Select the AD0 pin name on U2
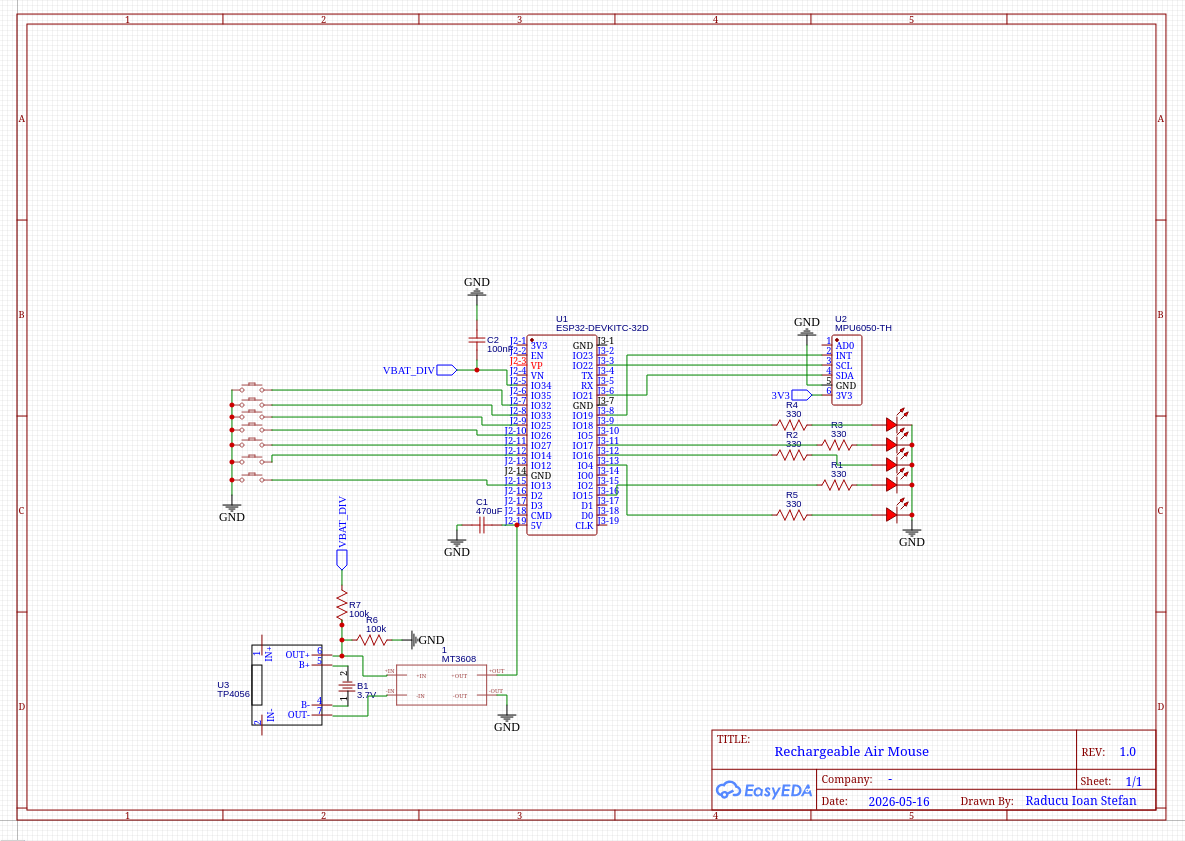Viewport: 1185px width, 841px height. coord(845,346)
